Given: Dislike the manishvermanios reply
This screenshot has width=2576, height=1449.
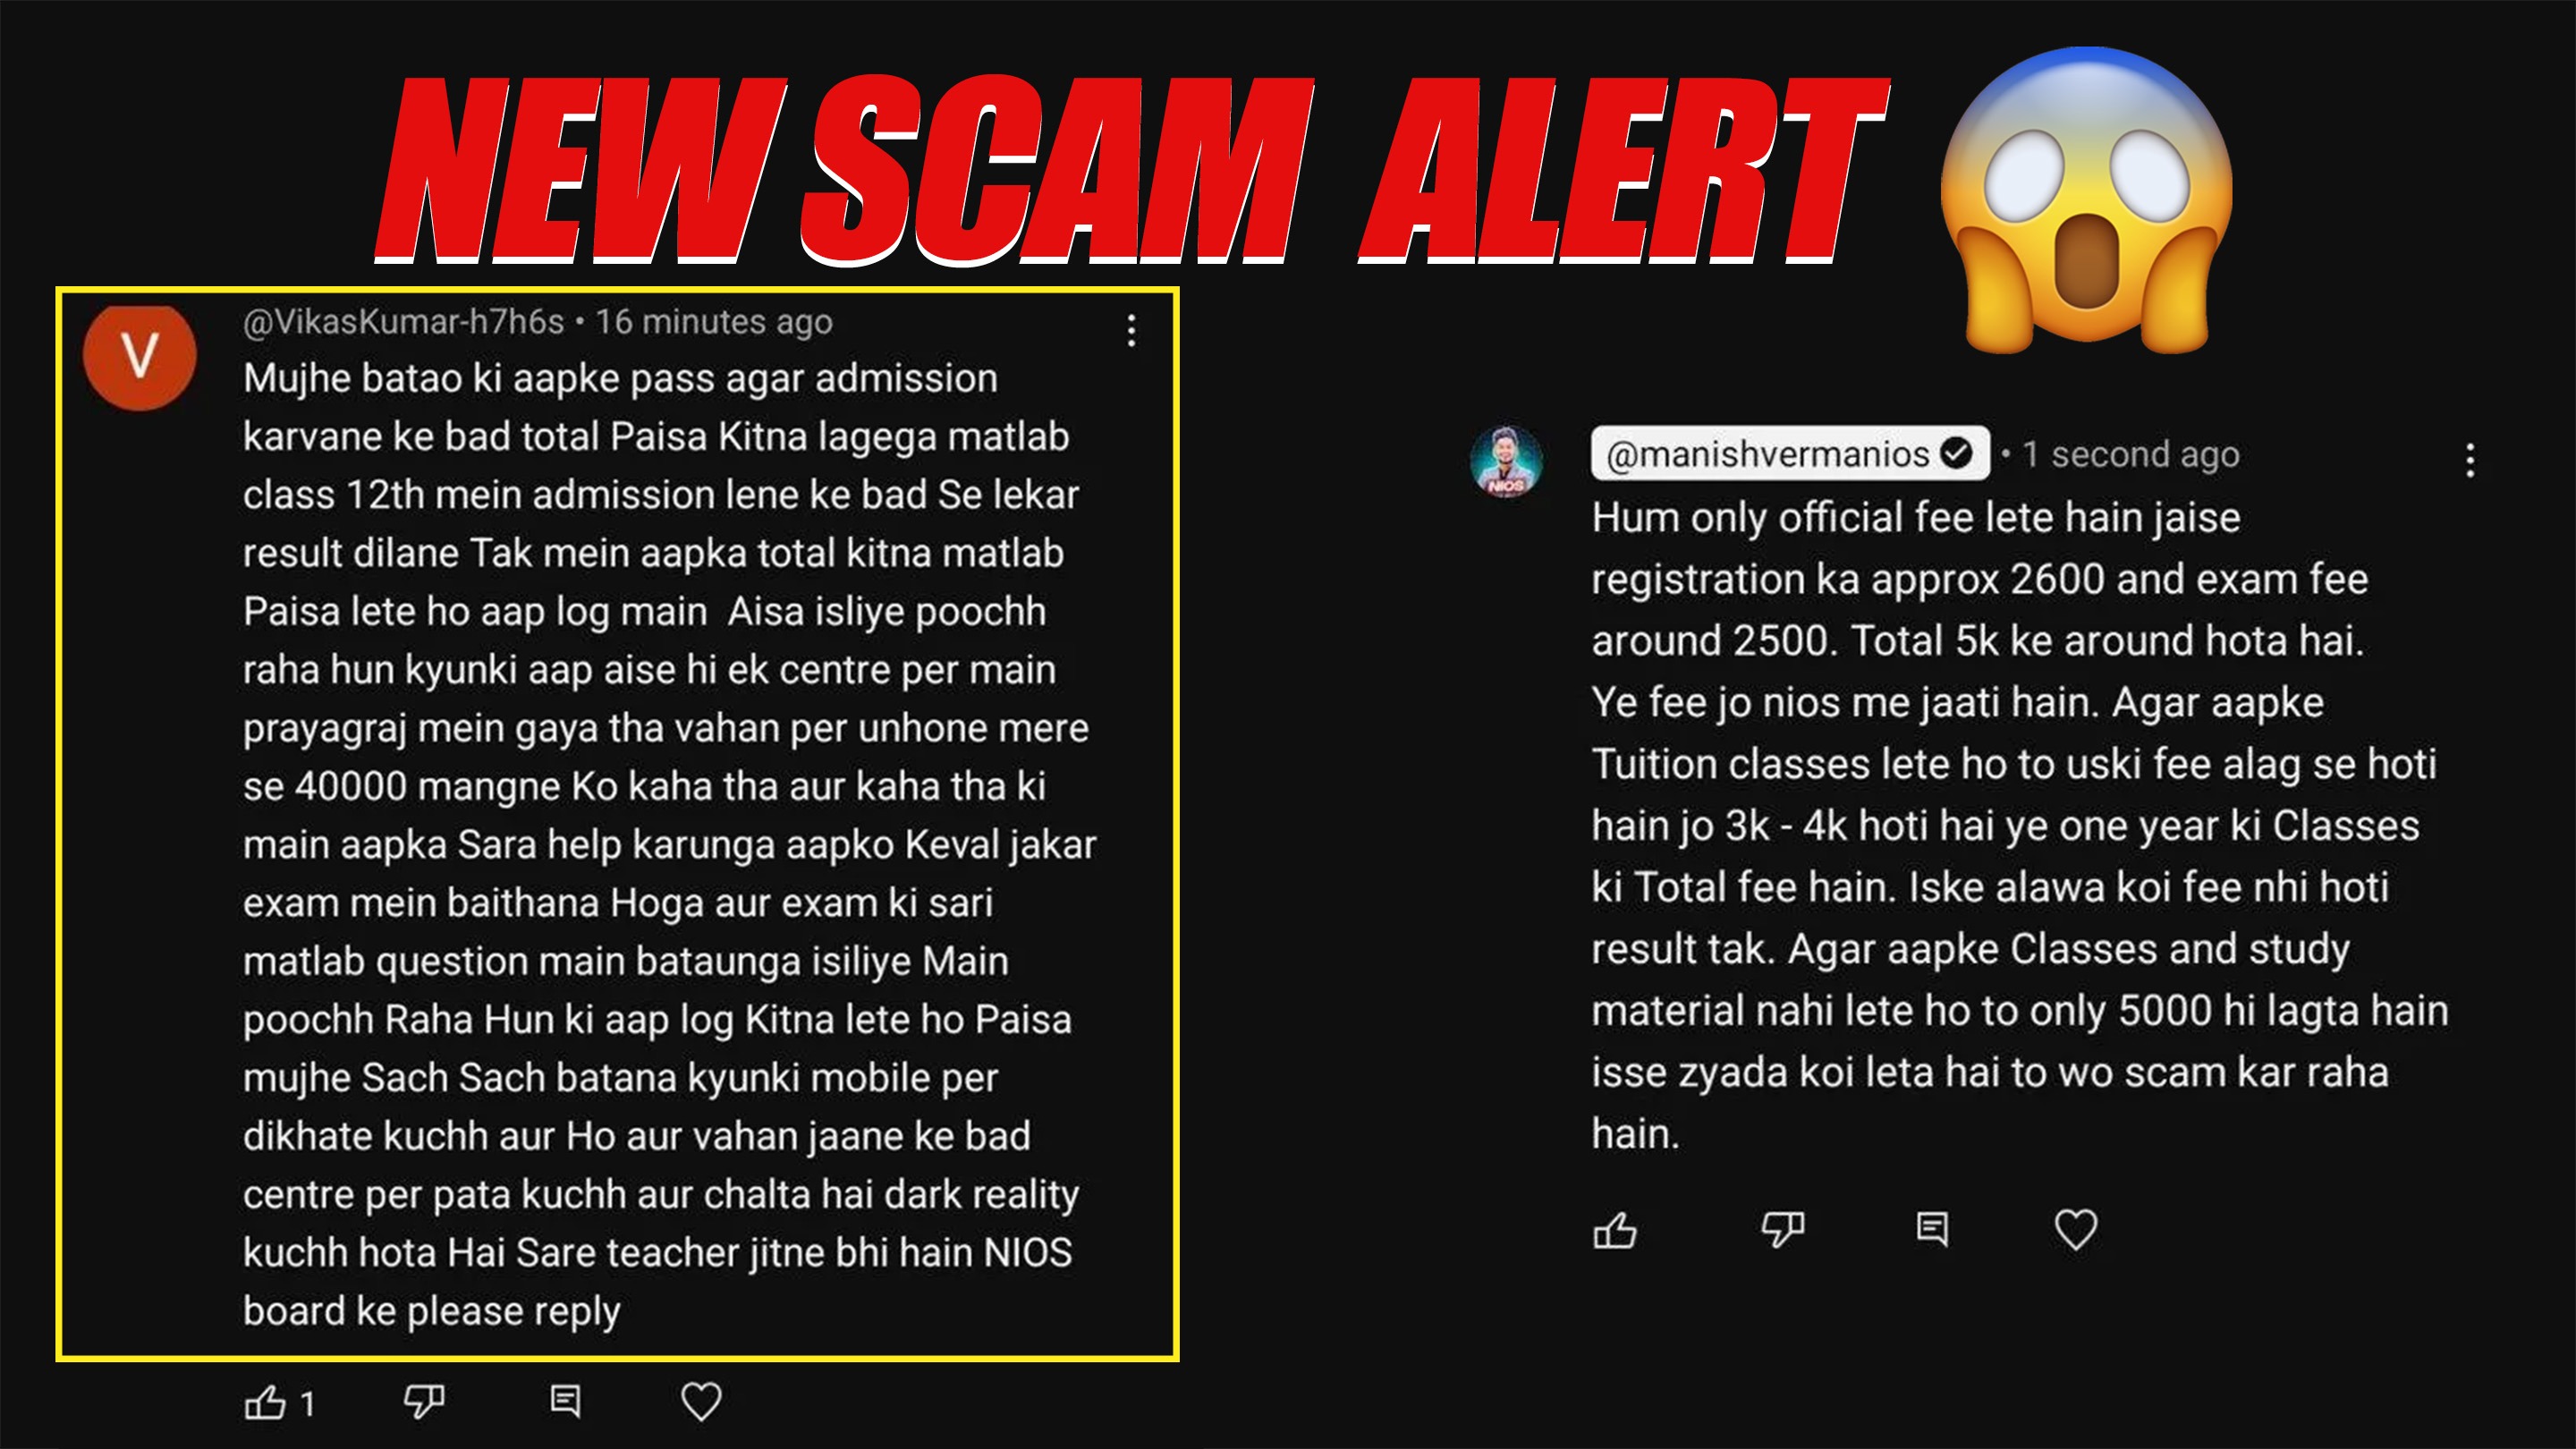Looking at the screenshot, I should [1782, 1230].
